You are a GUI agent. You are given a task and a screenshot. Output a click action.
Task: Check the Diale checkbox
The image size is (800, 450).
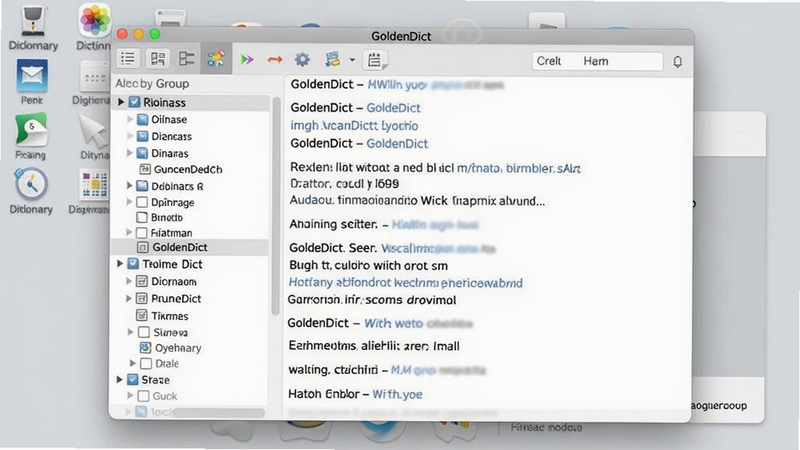pyautogui.click(x=146, y=364)
